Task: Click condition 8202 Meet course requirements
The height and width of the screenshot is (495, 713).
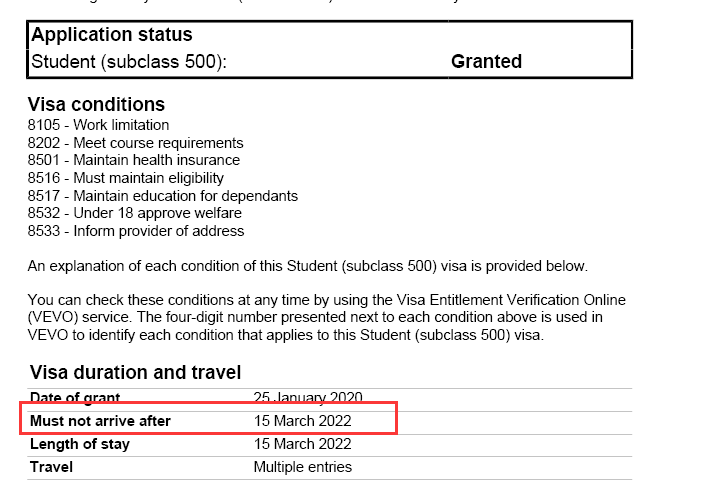Action: click(135, 143)
